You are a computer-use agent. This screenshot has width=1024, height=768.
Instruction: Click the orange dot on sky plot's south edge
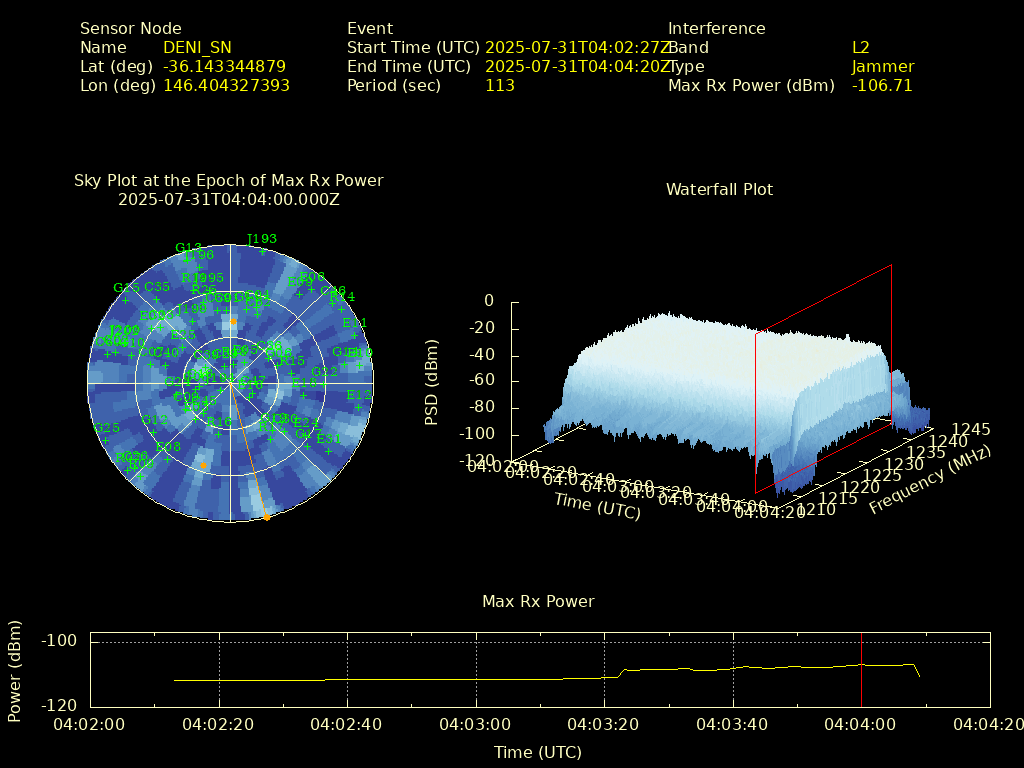(x=266, y=517)
